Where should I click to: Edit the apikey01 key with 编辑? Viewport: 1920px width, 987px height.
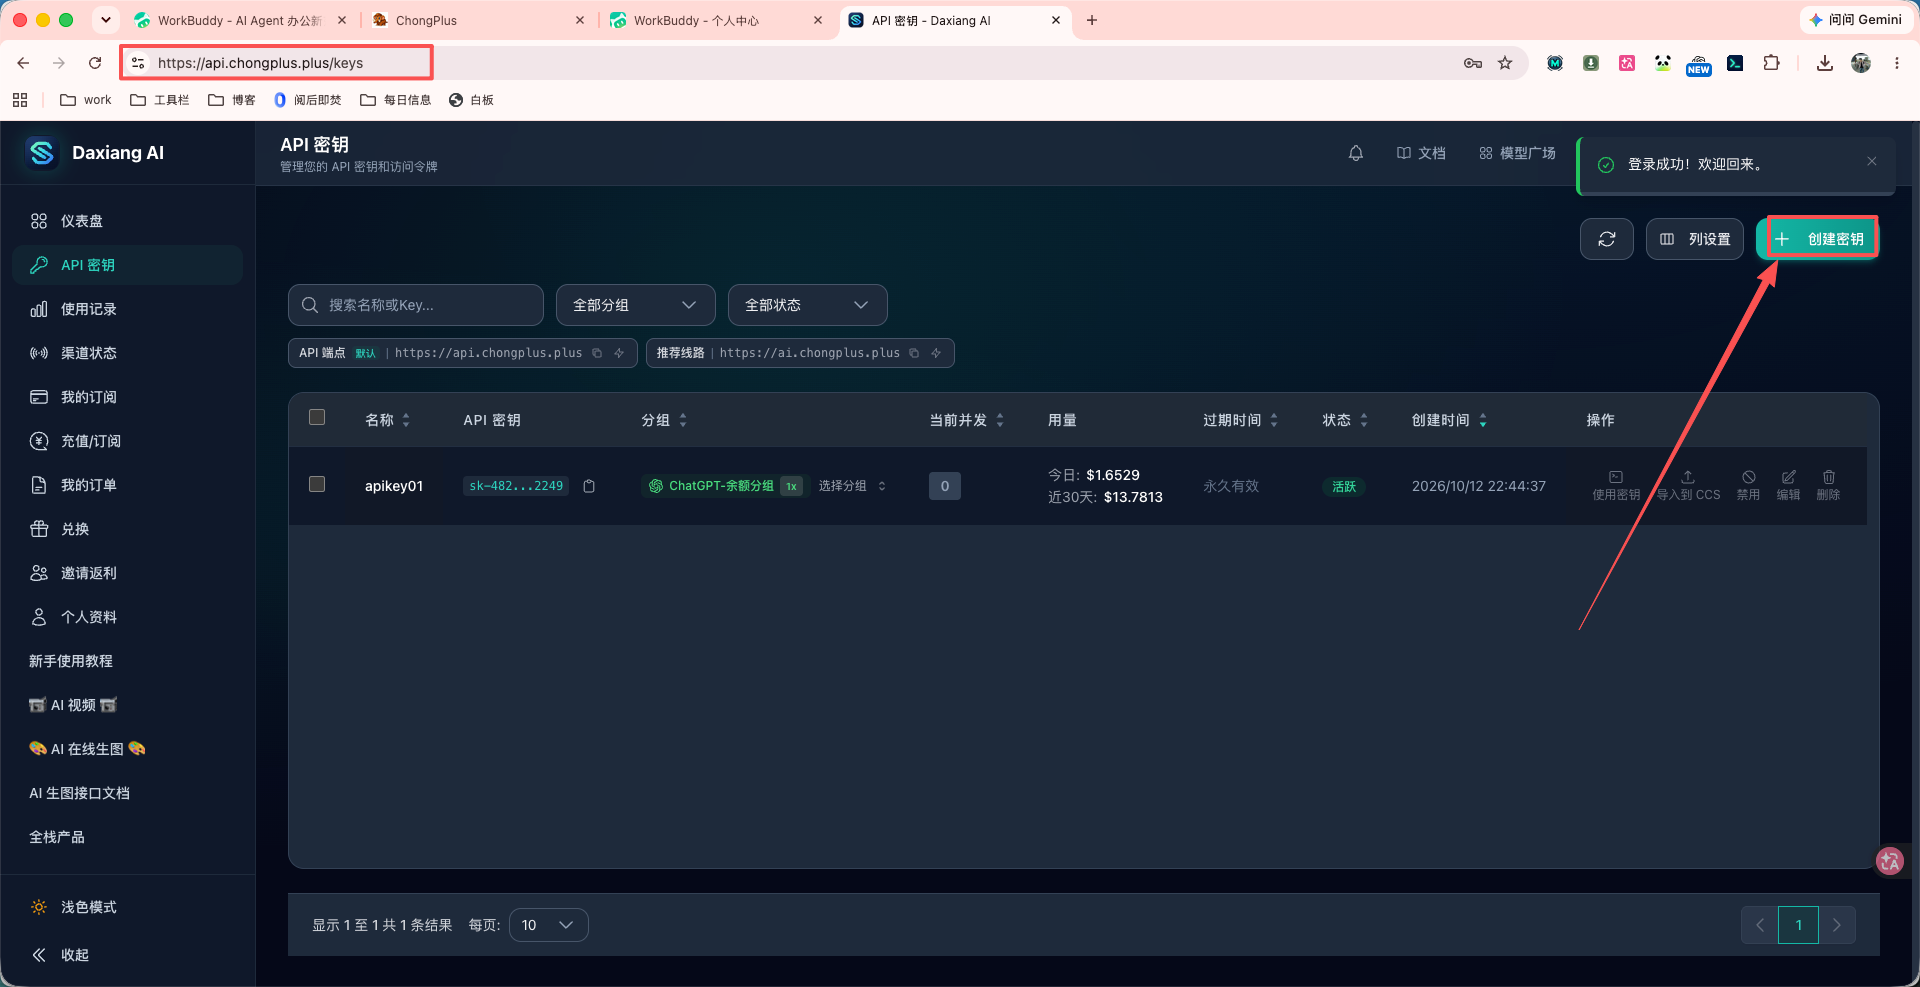[1788, 485]
